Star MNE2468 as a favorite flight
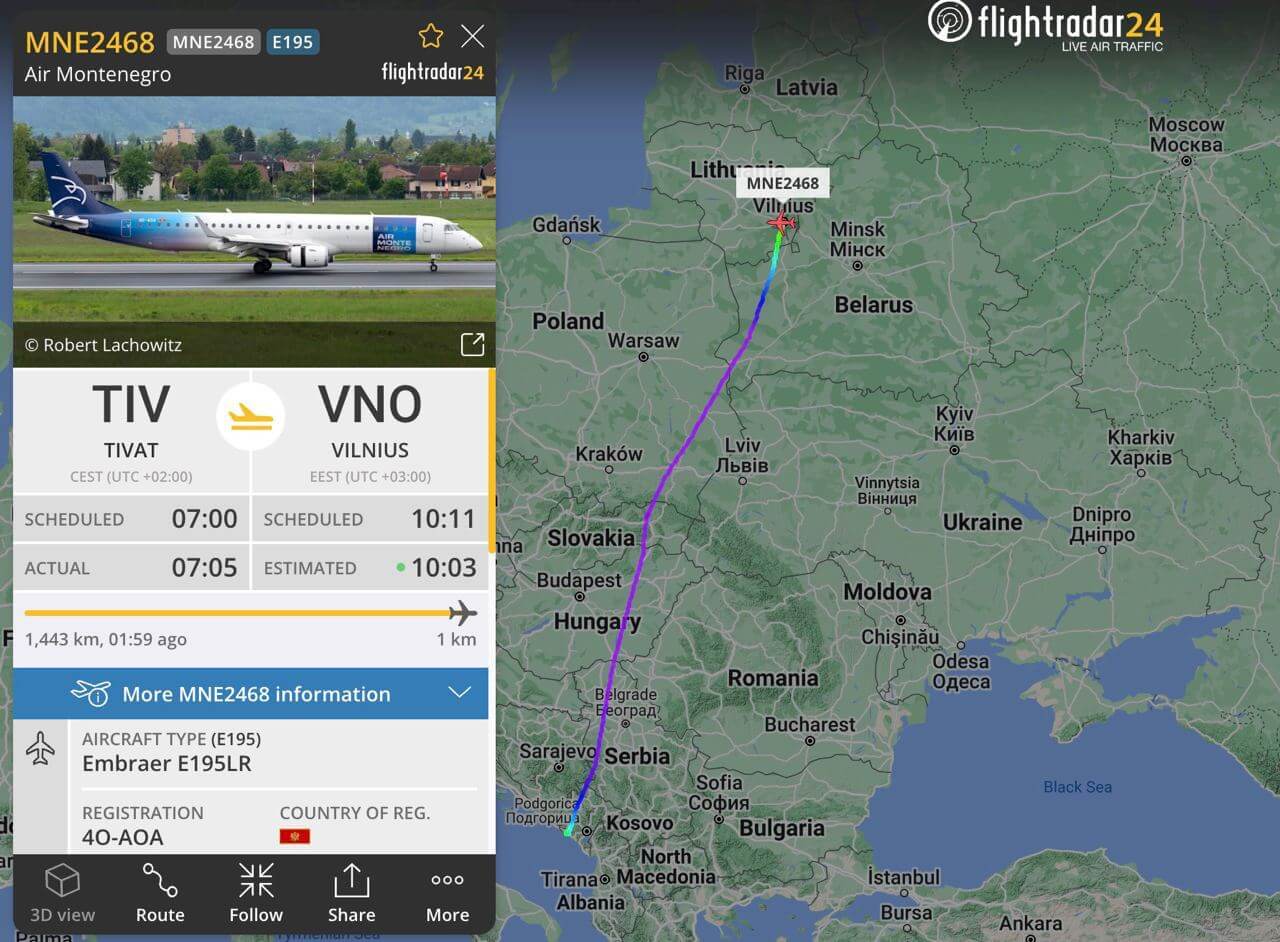This screenshot has height=942, width=1280. pyautogui.click(x=431, y=37)
